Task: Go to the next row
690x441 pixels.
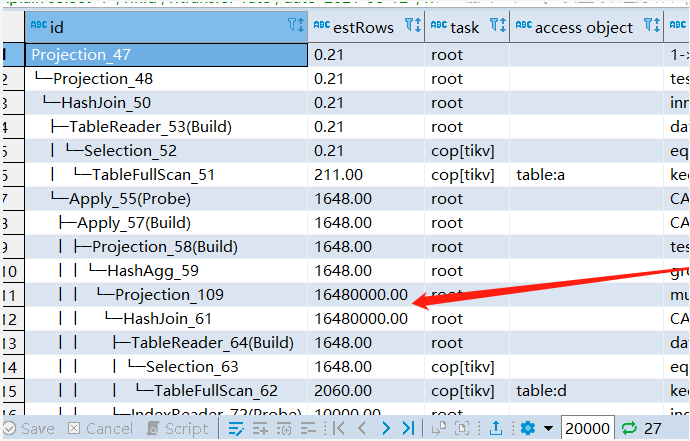Action: click(x=386, y=428)
